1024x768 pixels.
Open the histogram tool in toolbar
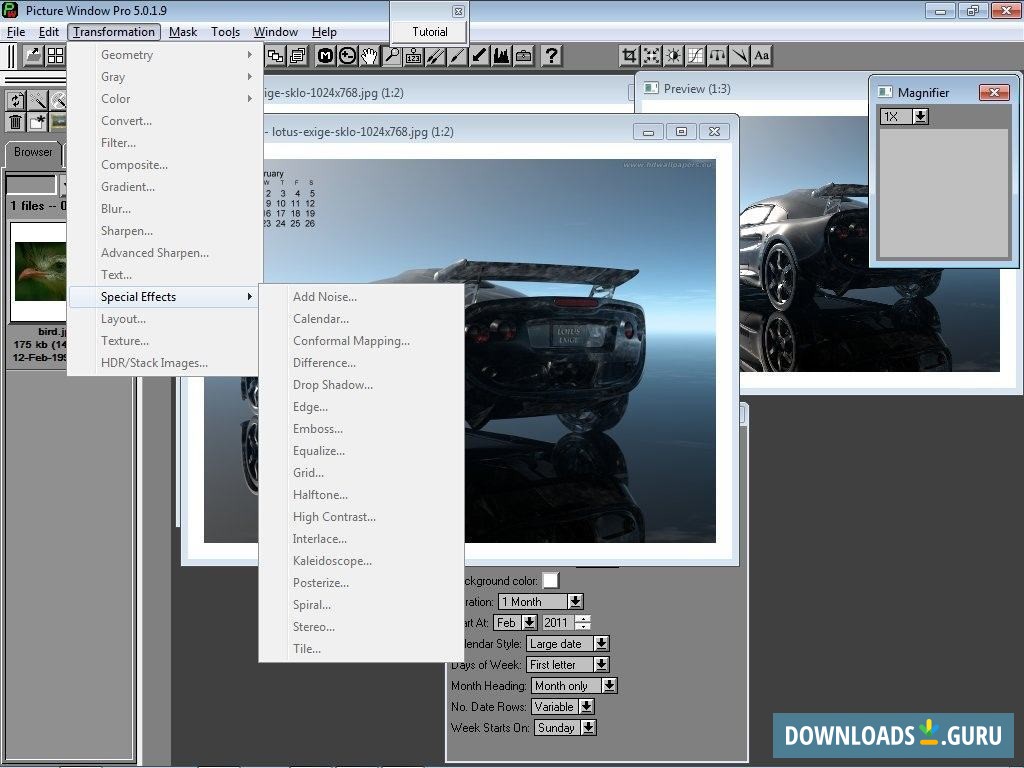click(501, 56)
